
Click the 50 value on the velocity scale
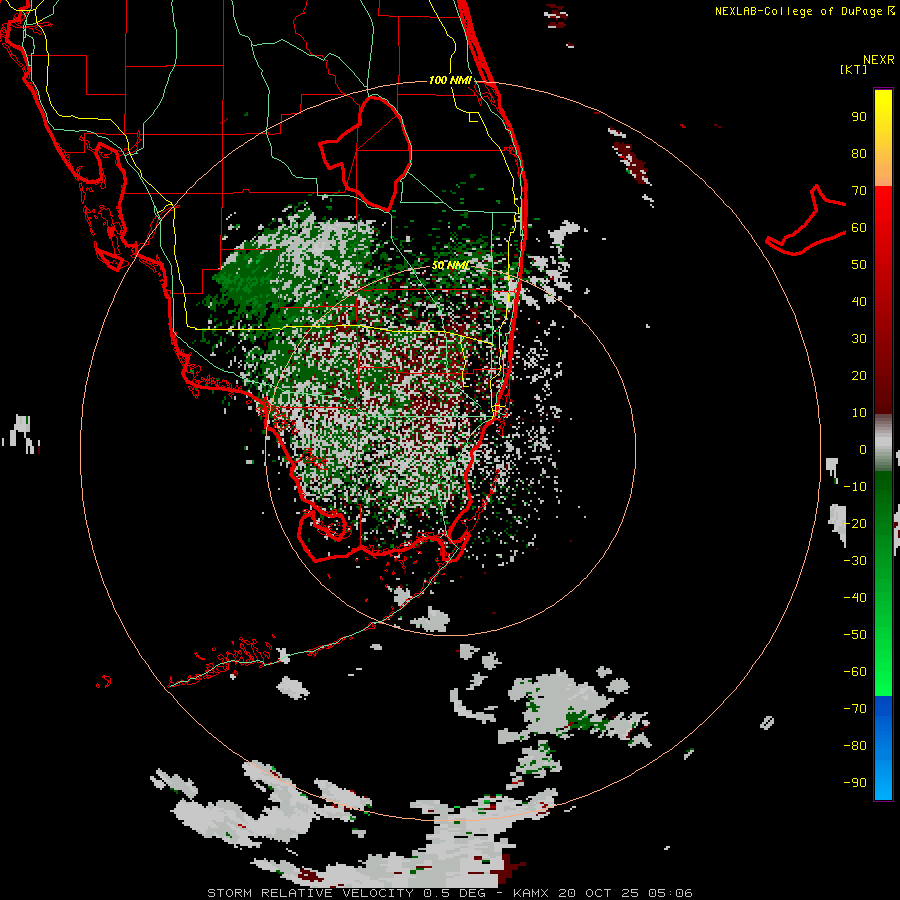click(859, 265)
